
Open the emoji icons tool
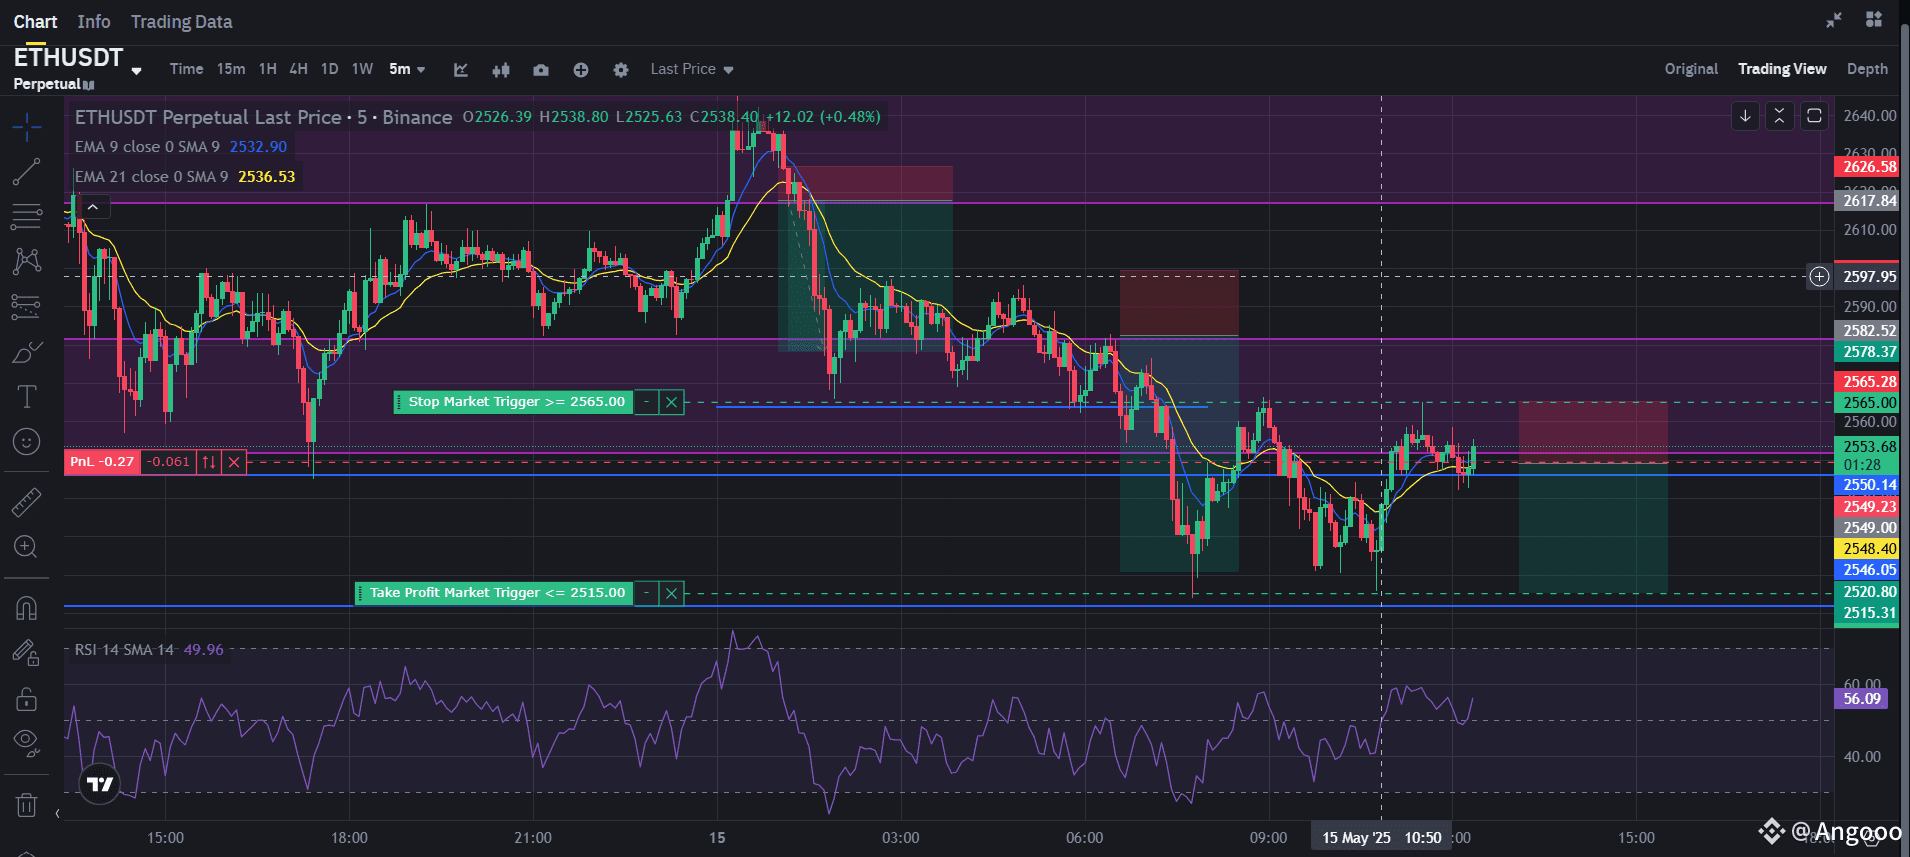tap(26, 441)
